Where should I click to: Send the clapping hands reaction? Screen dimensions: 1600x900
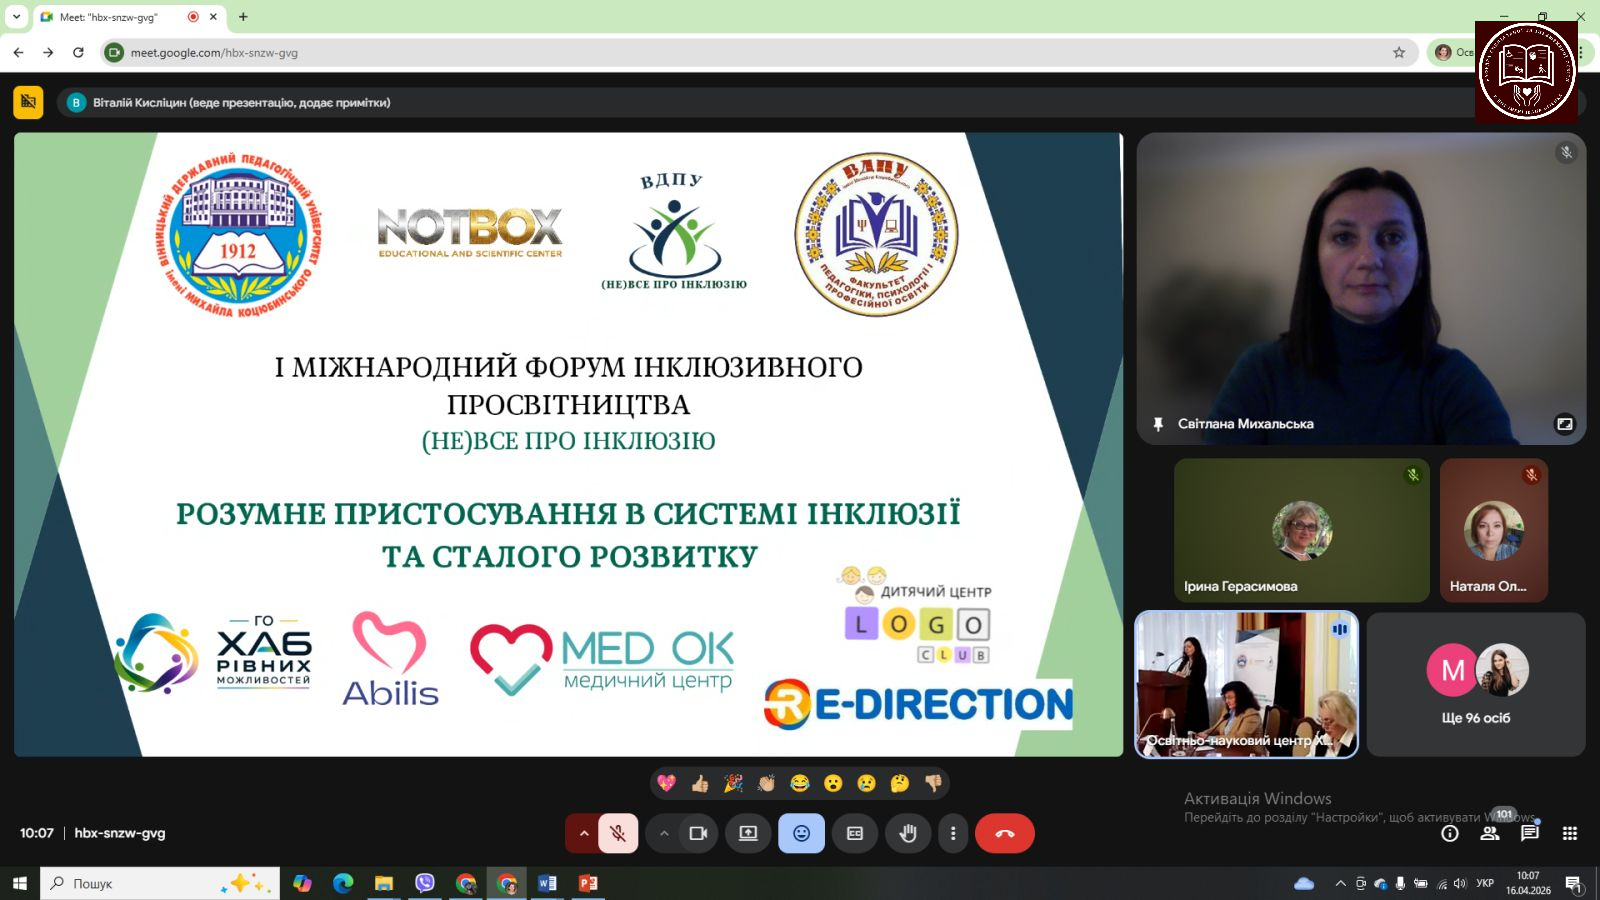pyautogui.click(x=767, y=783)
